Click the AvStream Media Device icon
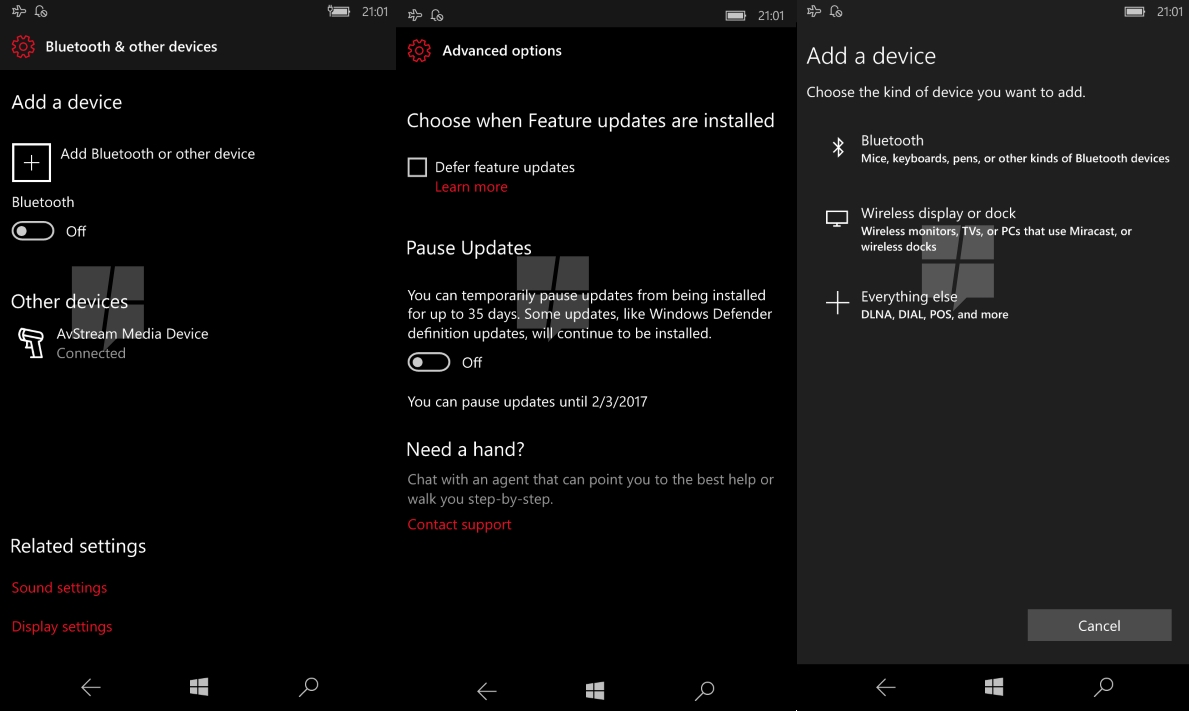Viewport: 1189px width, 711px height. [x=31, y=343]
